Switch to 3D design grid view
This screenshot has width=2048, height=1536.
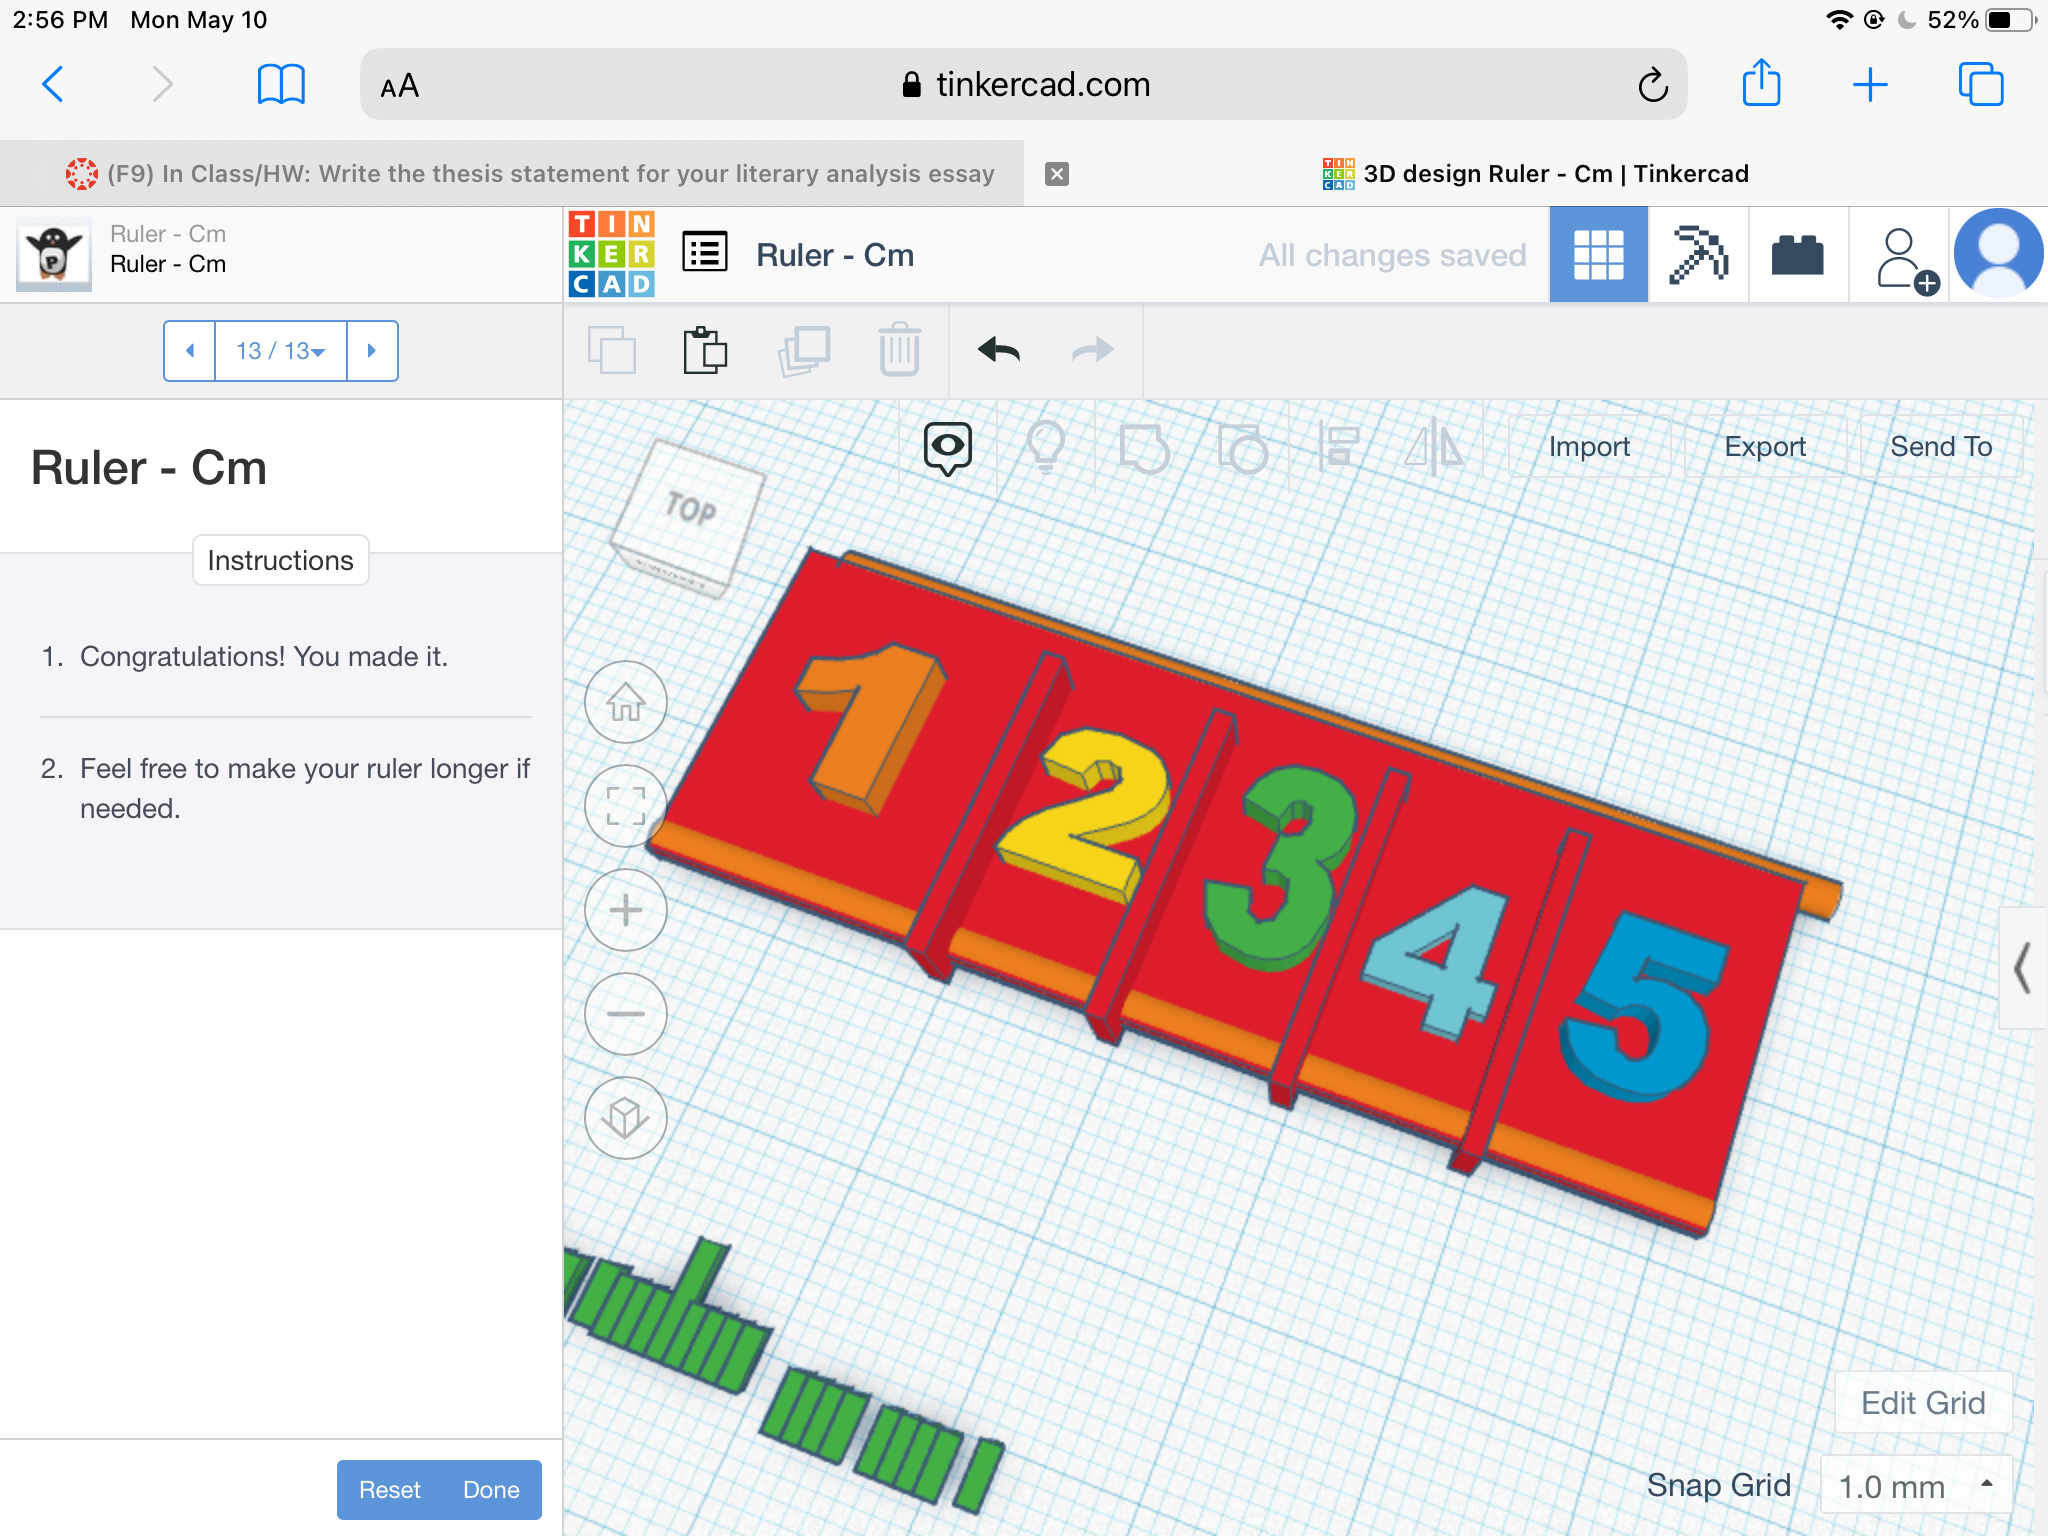(1598, 254)
